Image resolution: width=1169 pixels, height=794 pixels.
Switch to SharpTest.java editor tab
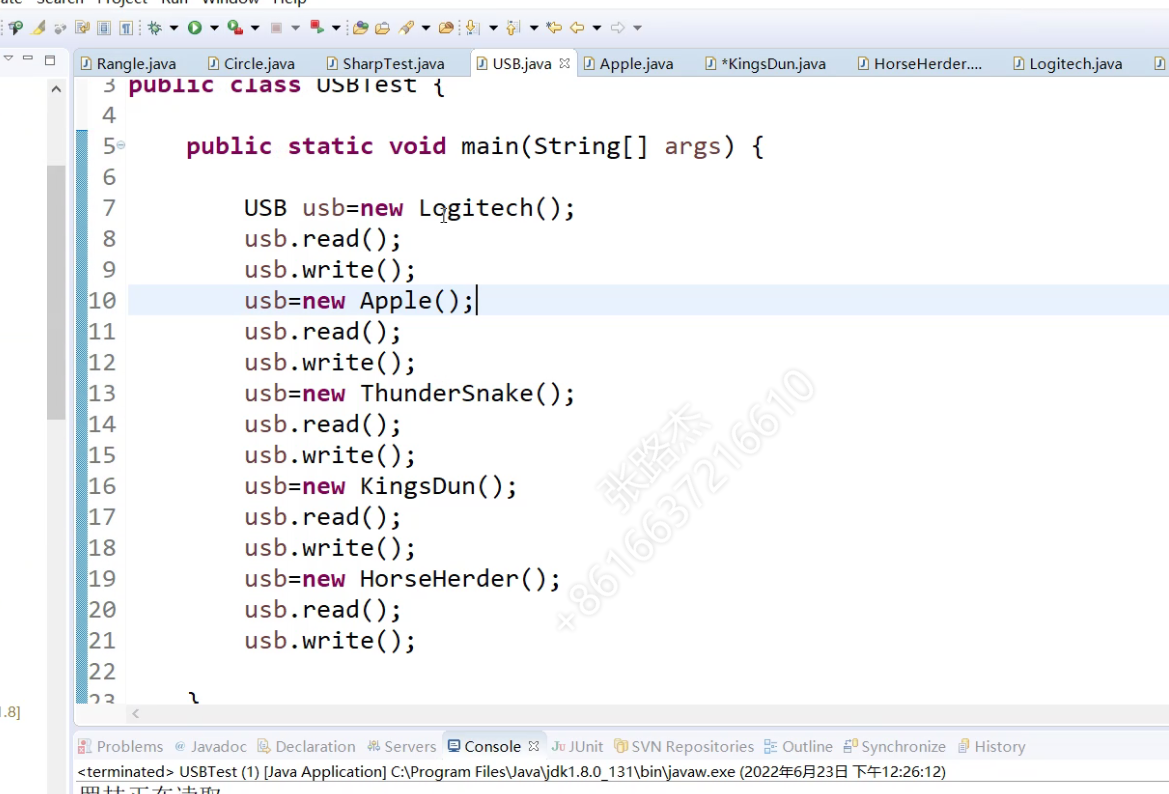click(x=386, y=63)
